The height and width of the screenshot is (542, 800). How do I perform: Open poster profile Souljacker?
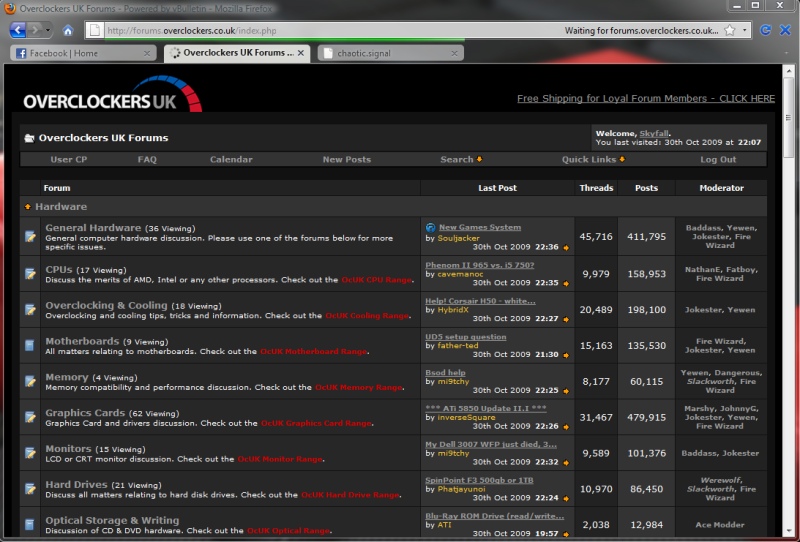(458, 238)
